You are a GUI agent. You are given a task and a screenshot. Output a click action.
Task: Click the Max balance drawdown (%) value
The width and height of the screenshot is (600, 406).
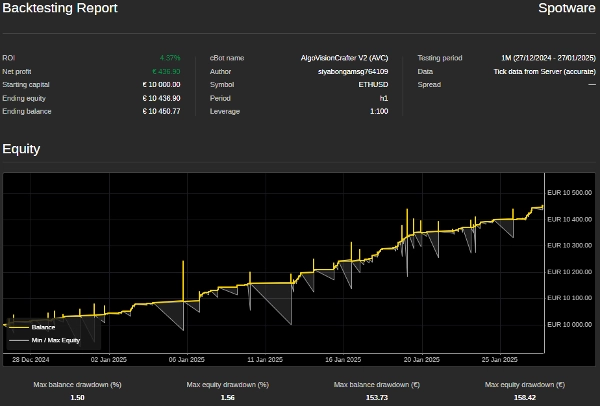77,398
